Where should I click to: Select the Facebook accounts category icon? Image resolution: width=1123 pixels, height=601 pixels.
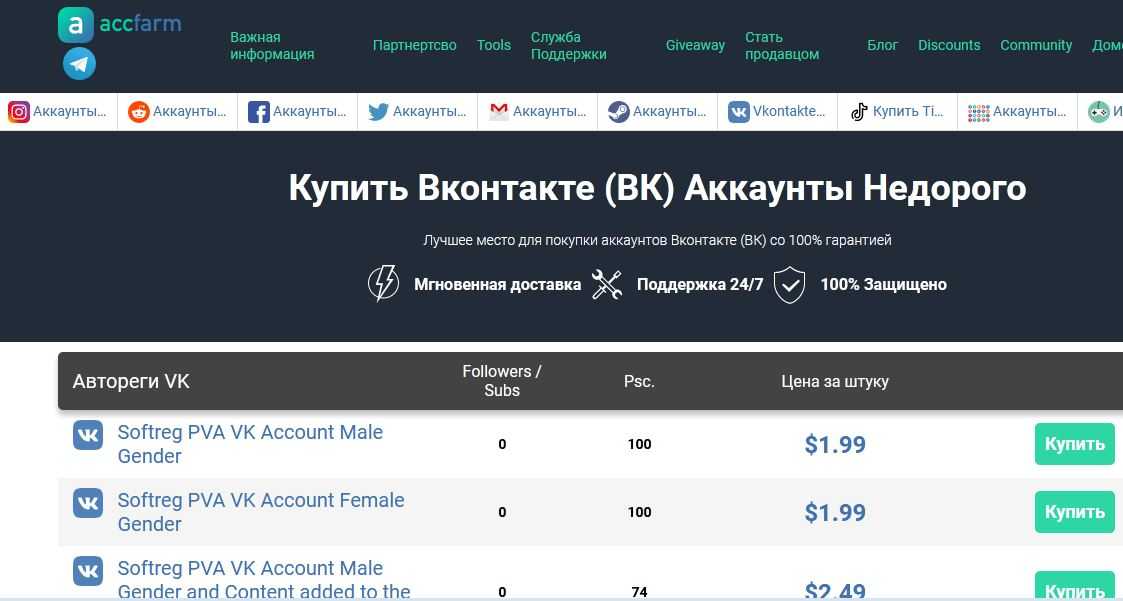(x=259, y=112)
